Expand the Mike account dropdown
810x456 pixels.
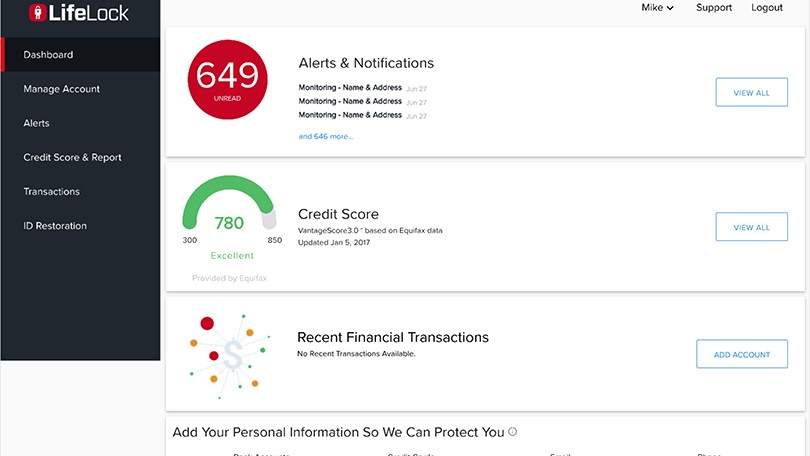click(x=657, y=8)
